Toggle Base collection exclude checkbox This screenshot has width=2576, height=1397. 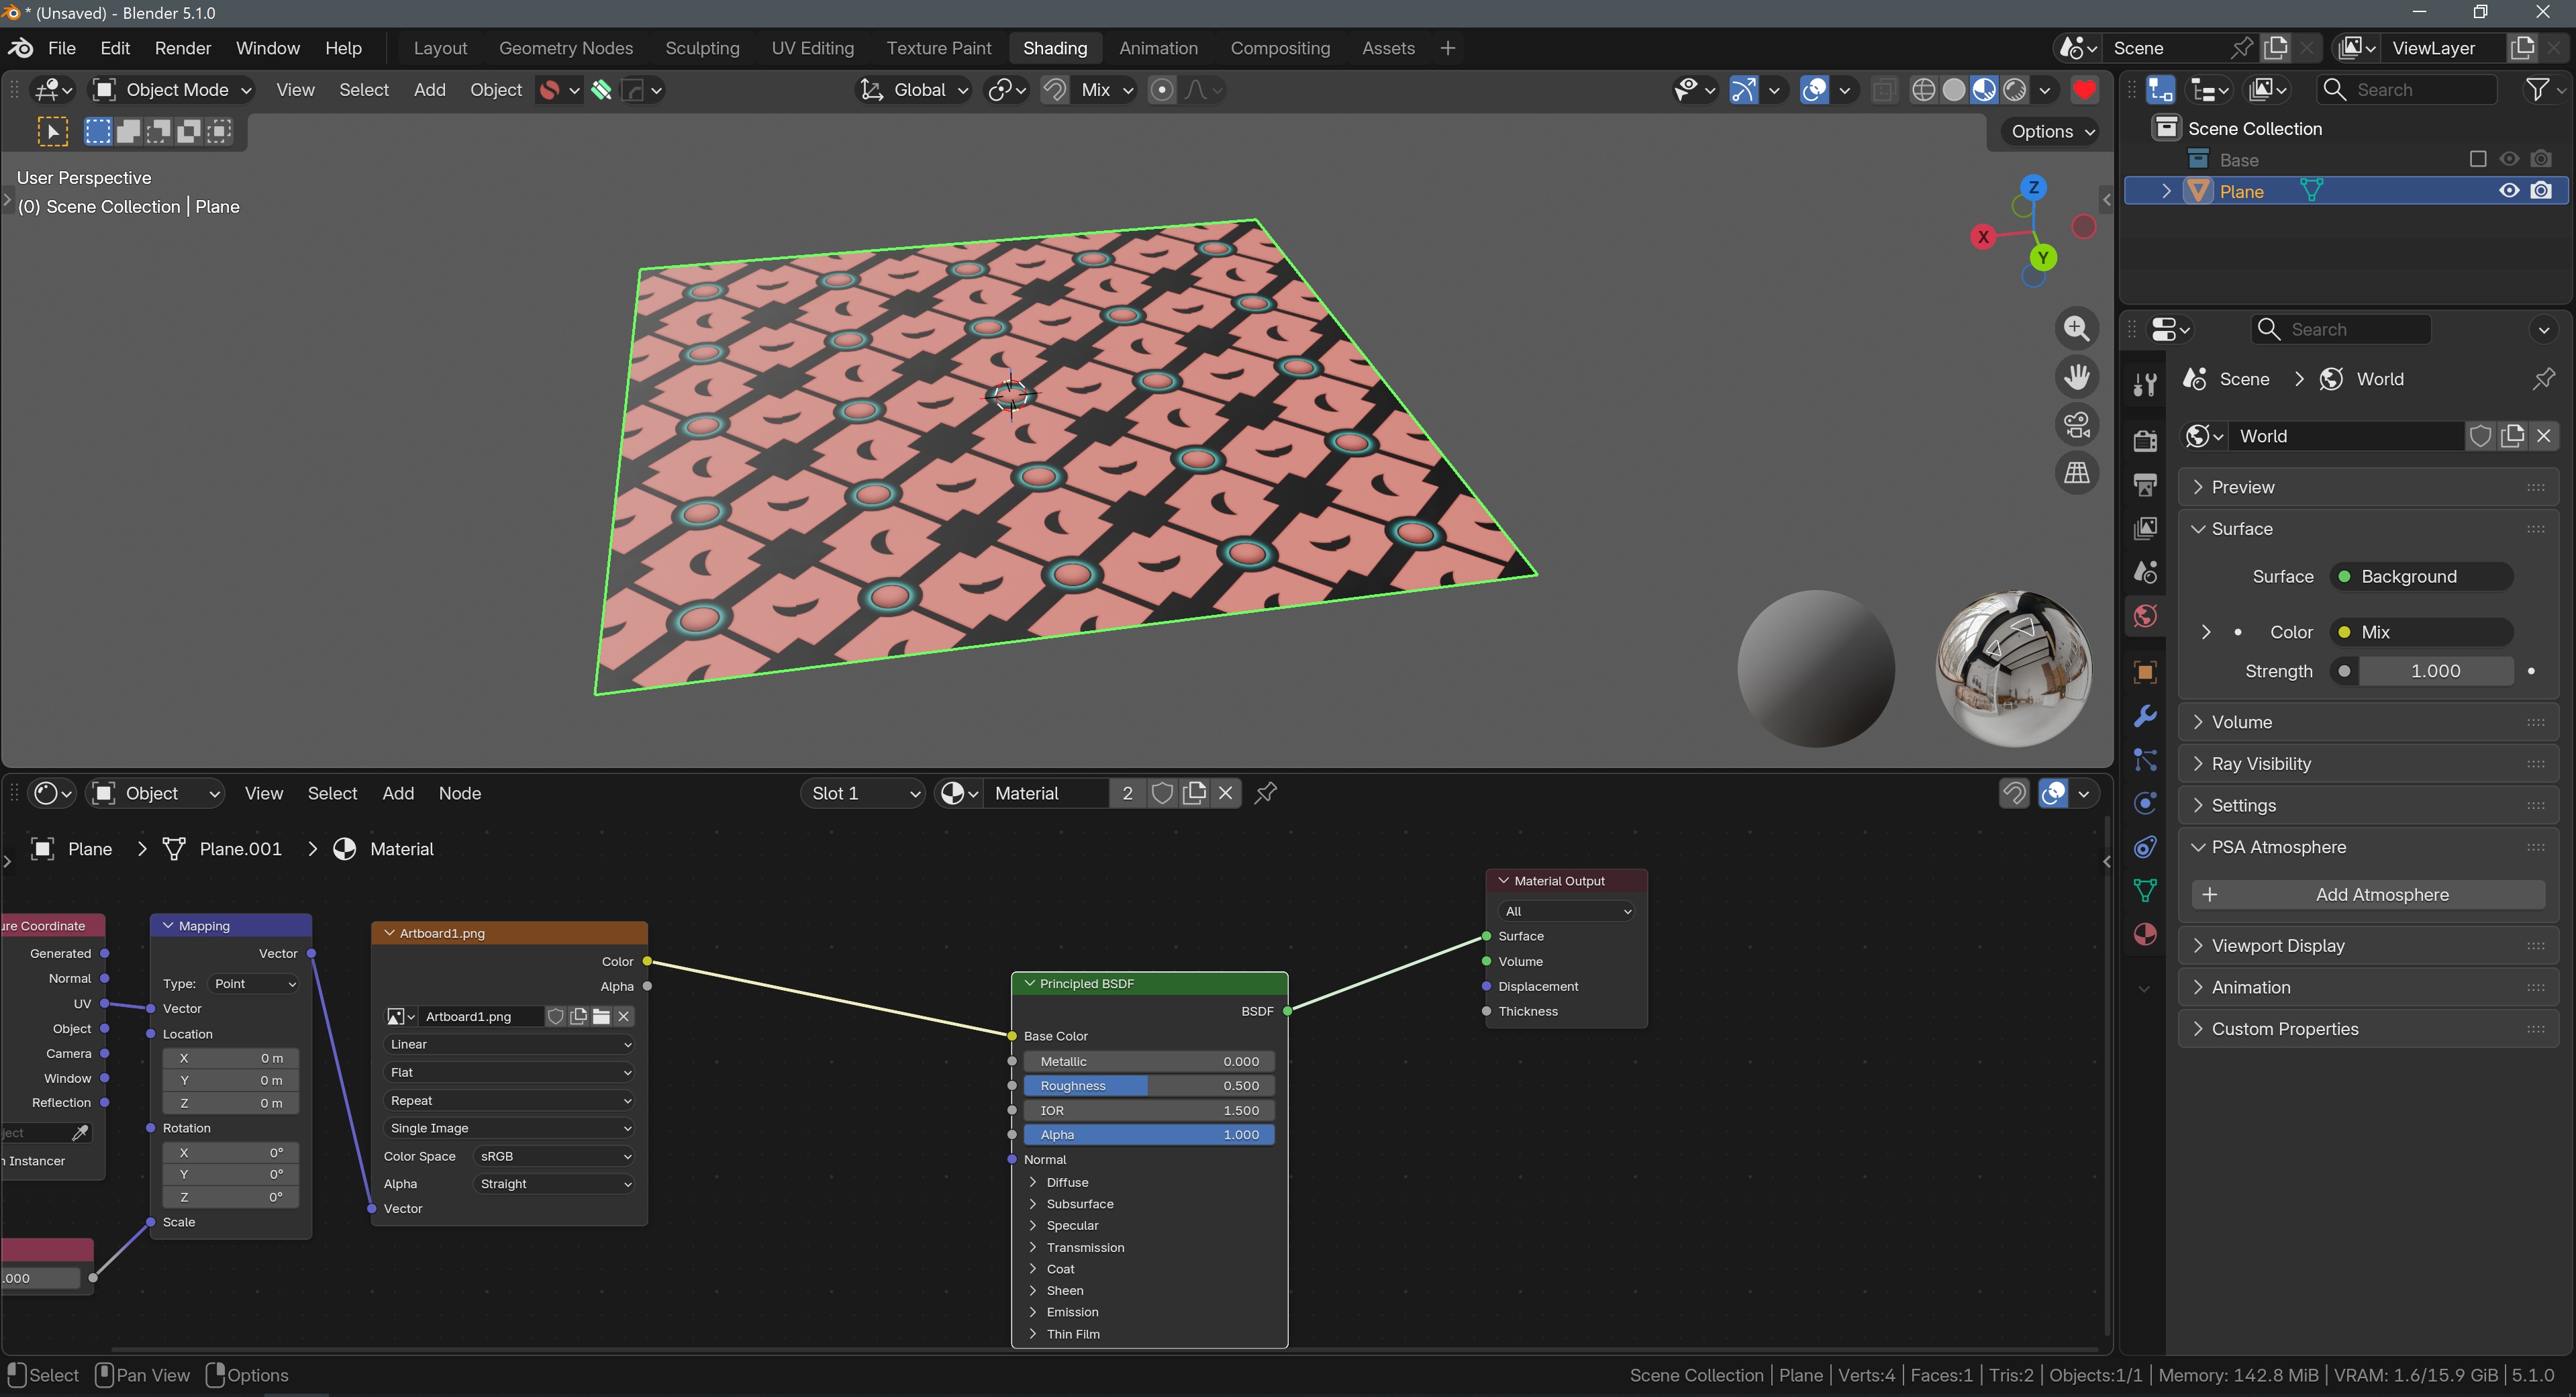pos(2478,159)
